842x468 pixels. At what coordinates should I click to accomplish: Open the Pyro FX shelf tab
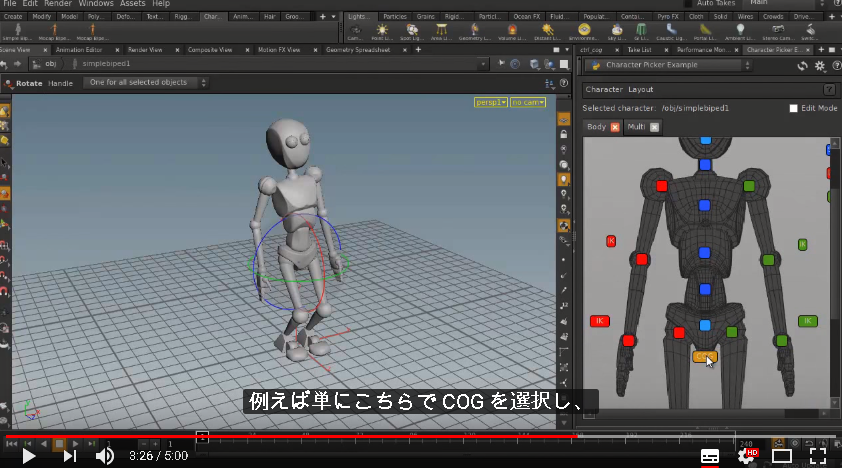tap(668, 17)
